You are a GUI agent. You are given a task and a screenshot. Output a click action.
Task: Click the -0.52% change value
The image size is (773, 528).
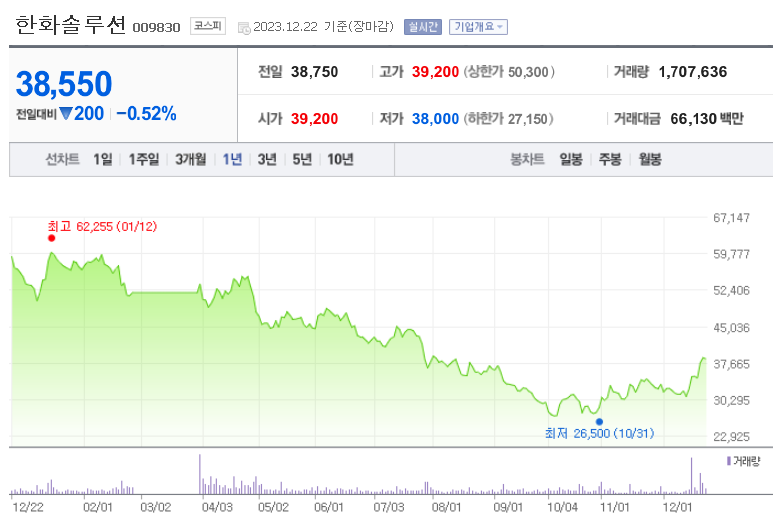click(x=146, y=113)
